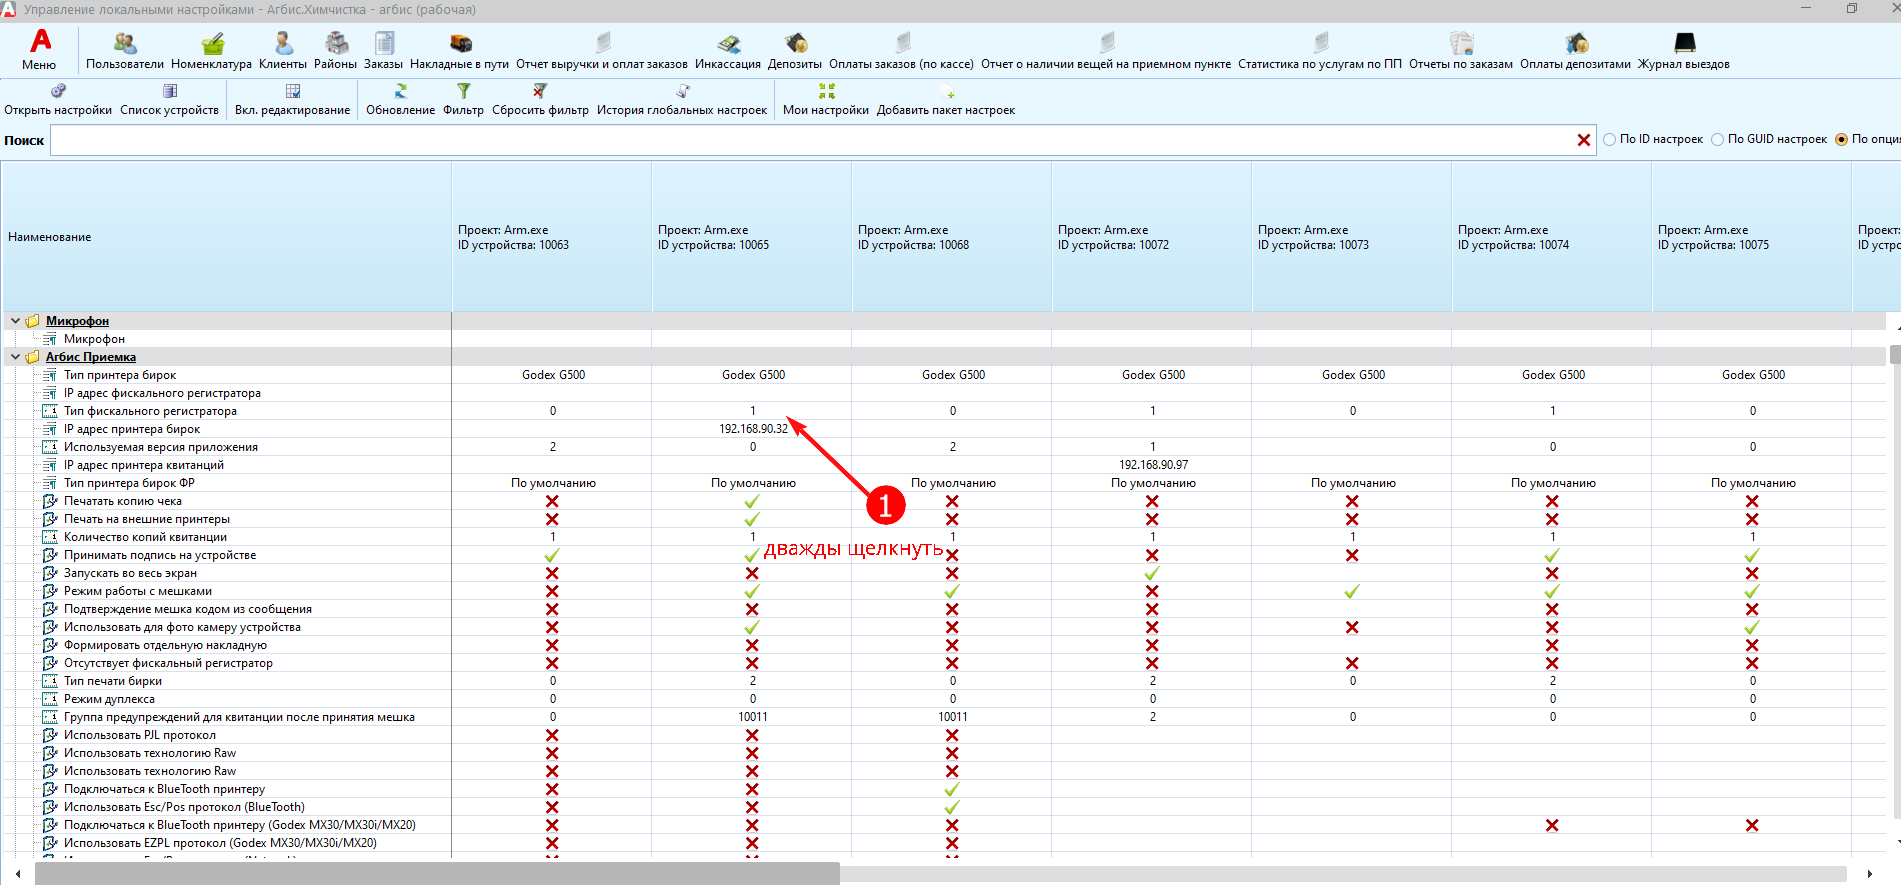The image size is (1901, 885).
Task: Click column header for device ID 10072
Action: pos(1152,237)
